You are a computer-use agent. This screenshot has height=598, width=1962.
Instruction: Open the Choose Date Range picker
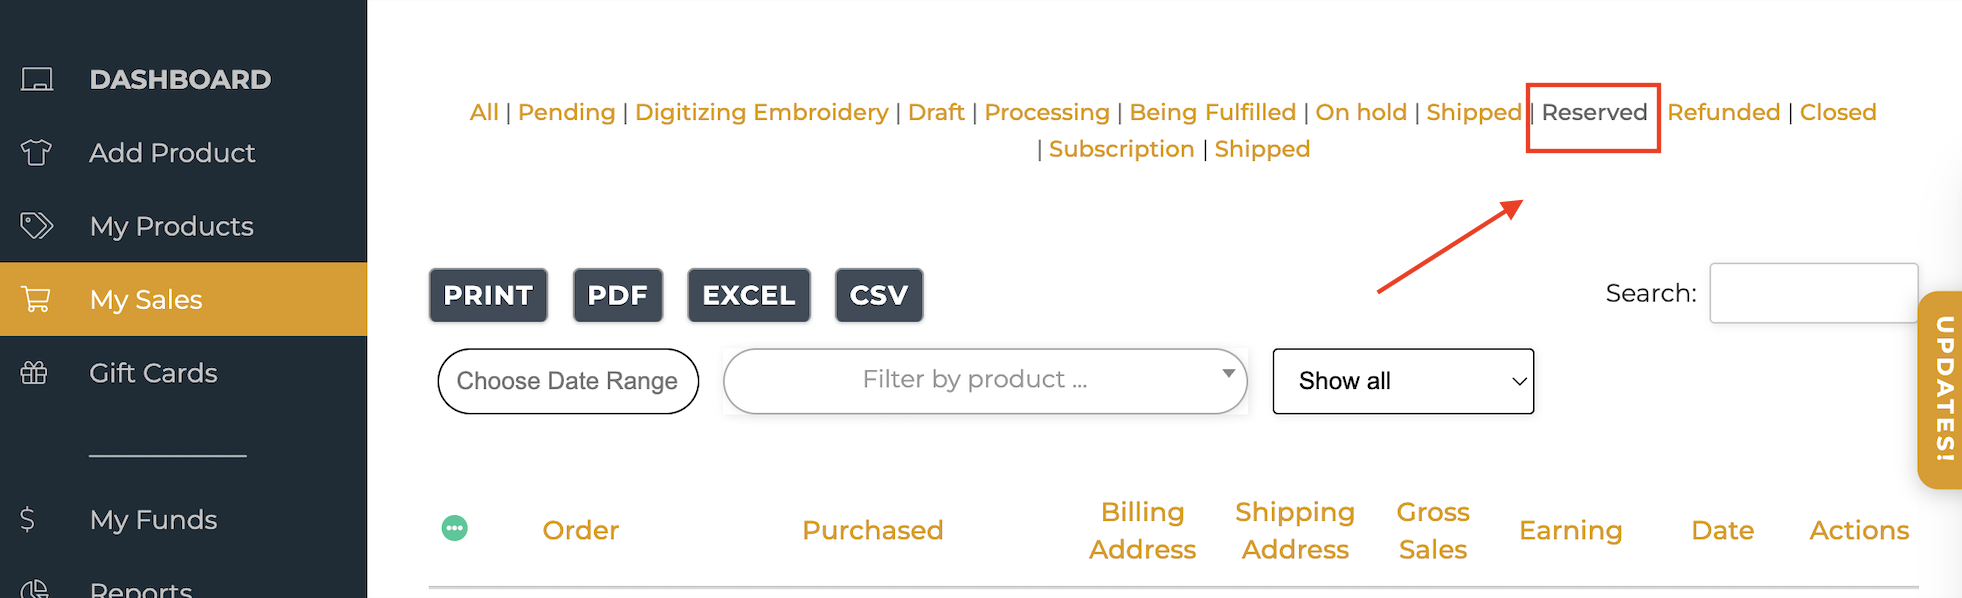pyautogui.click(x=567, y=381)
